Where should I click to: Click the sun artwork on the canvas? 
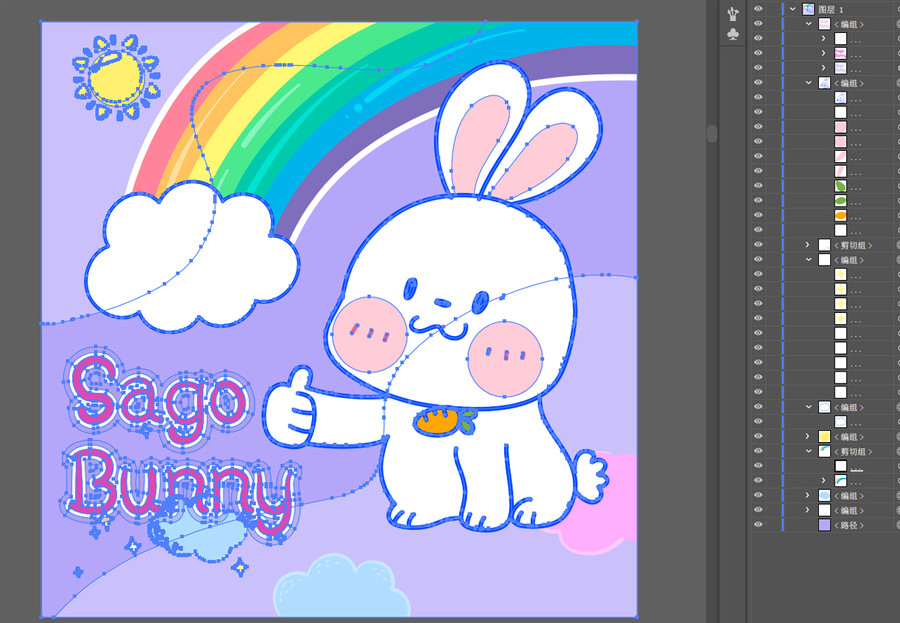116,78
